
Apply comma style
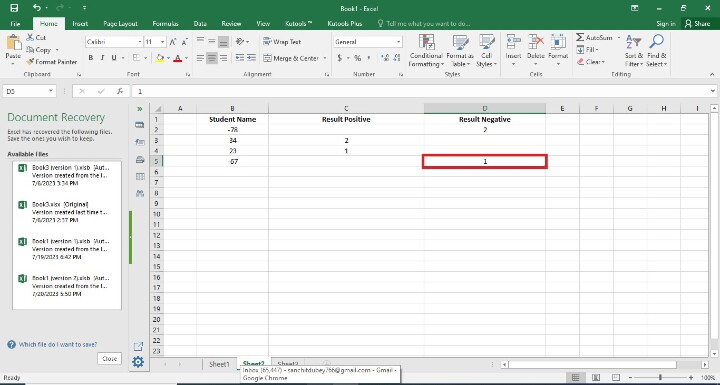tap(370, 58)
